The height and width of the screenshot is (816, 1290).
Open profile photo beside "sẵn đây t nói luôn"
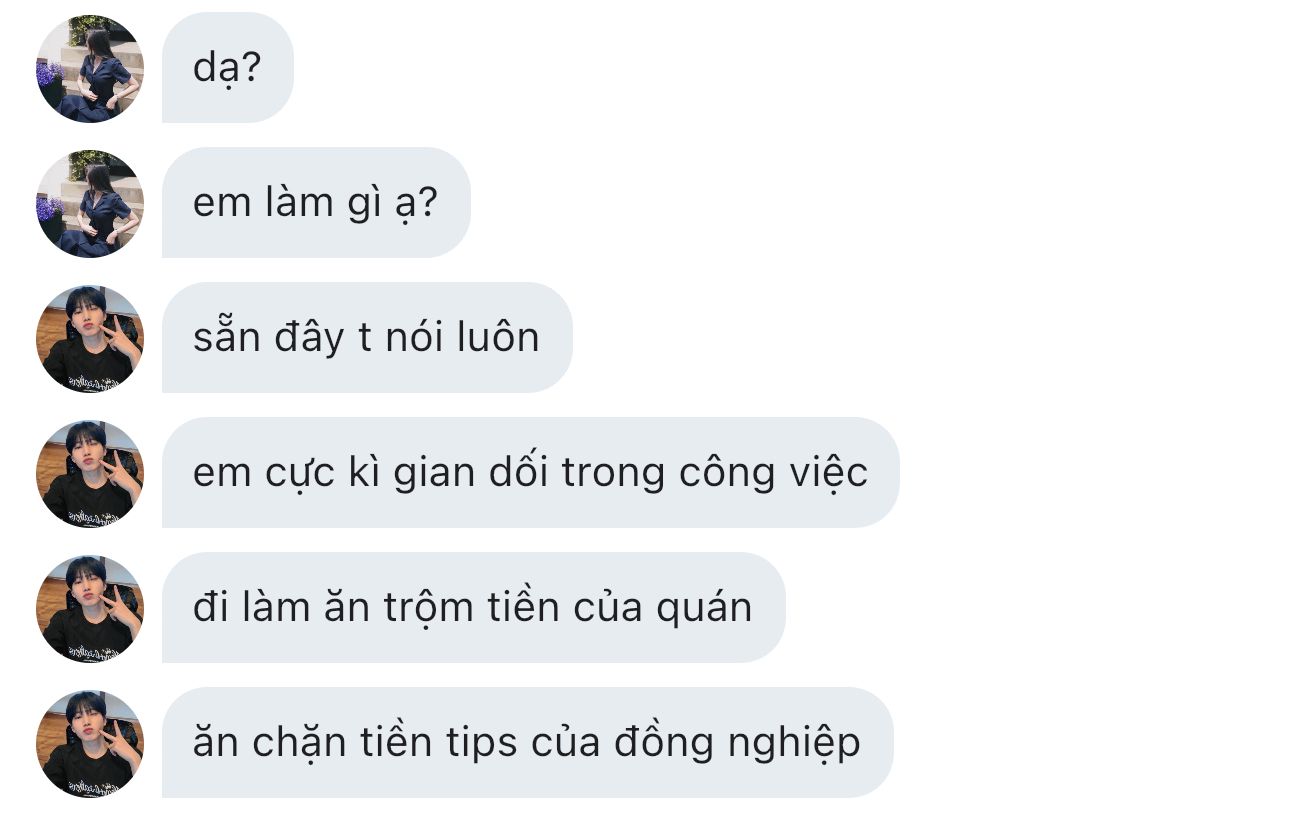point(90,339)
